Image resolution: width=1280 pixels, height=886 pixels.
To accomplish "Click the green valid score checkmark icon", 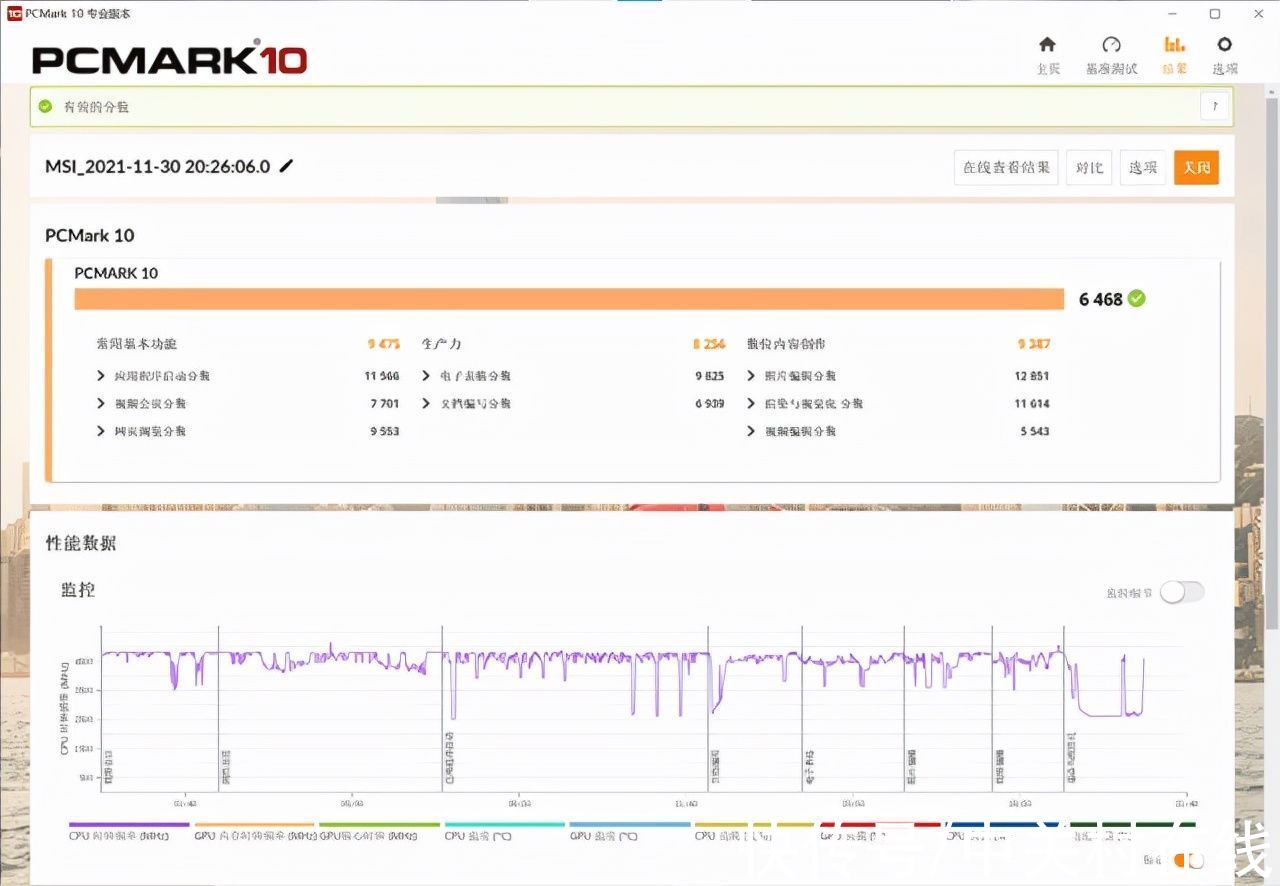I will click(45, 106).
